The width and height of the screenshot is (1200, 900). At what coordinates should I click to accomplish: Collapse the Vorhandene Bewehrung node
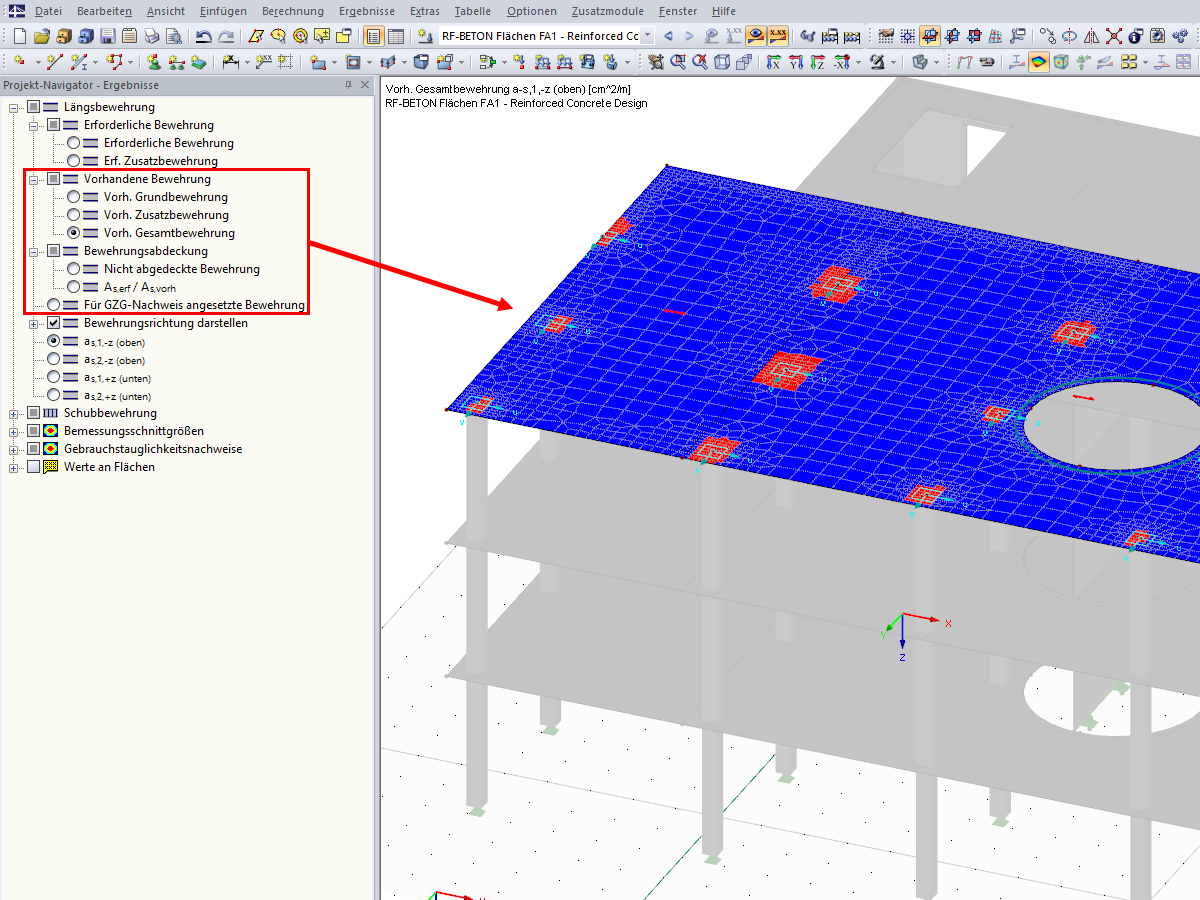point(33,179)
